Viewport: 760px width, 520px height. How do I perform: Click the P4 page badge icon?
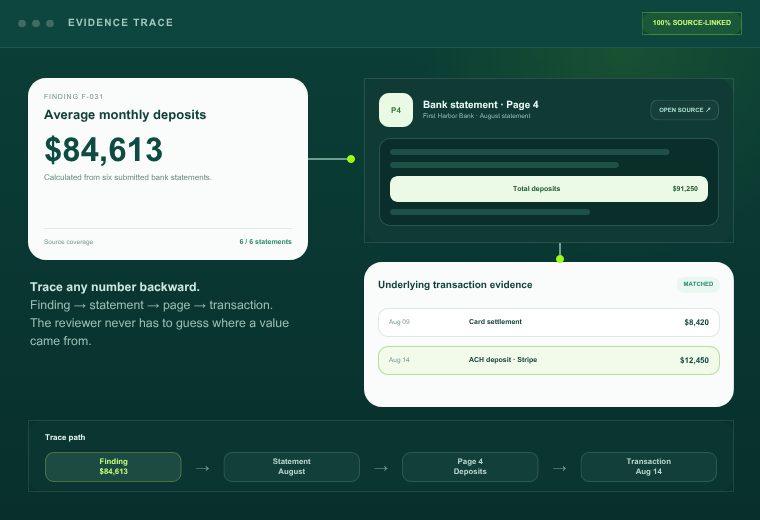pyautogui.click(x=396, y=110)
